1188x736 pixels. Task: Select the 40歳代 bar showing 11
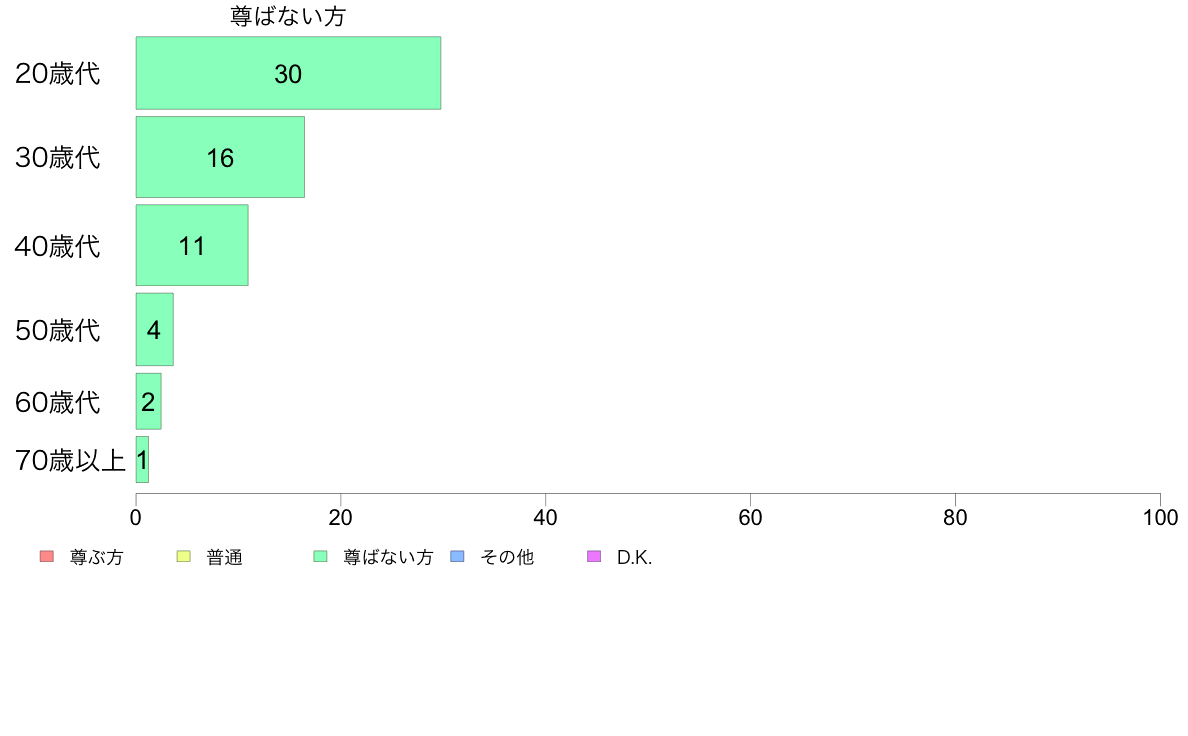(192, 245)
